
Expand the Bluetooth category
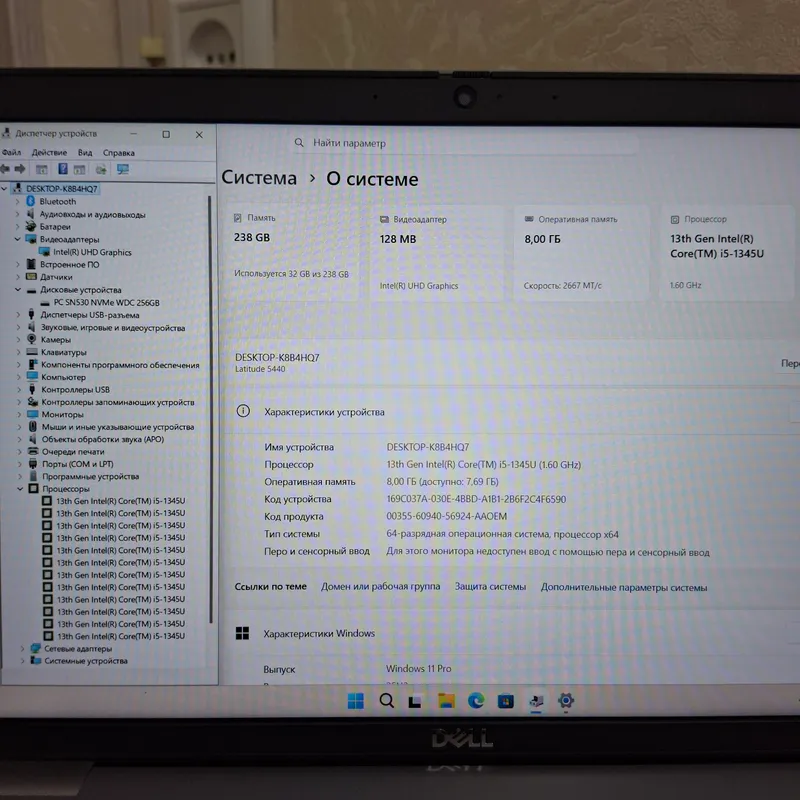pos(18,201)
